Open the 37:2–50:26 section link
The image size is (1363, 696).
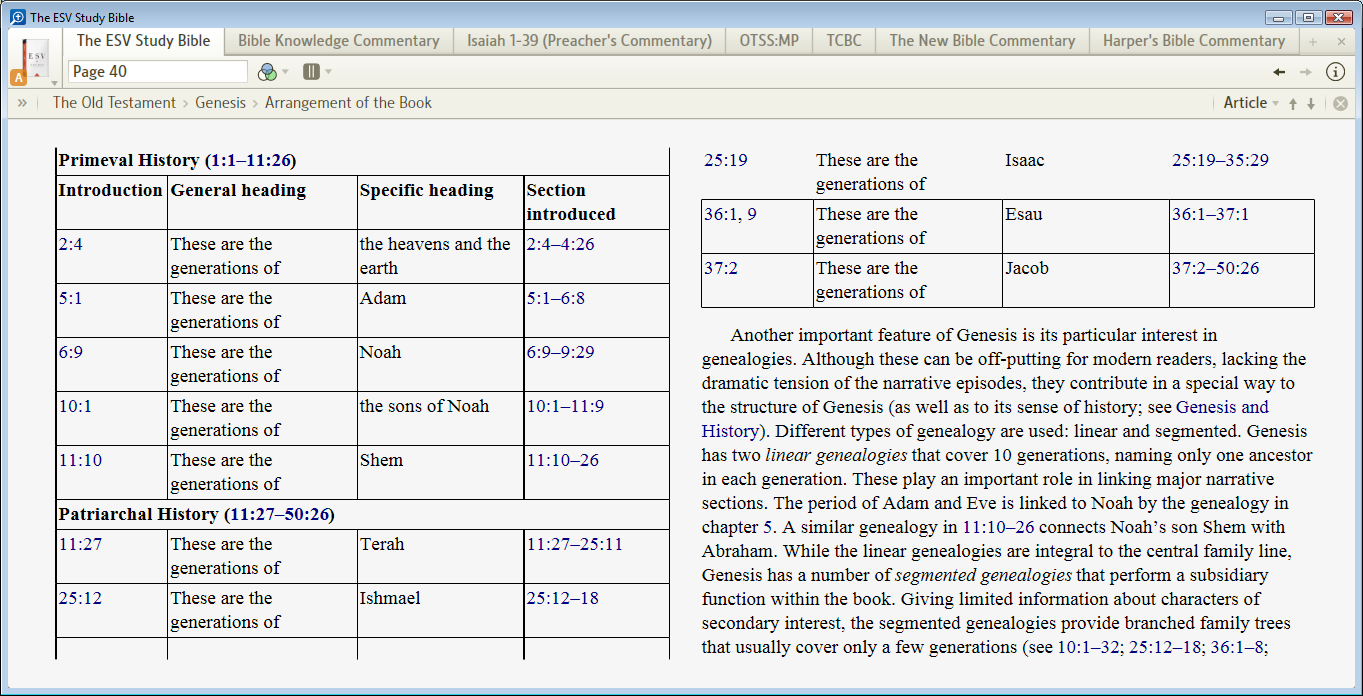(x=1216, y=268)
